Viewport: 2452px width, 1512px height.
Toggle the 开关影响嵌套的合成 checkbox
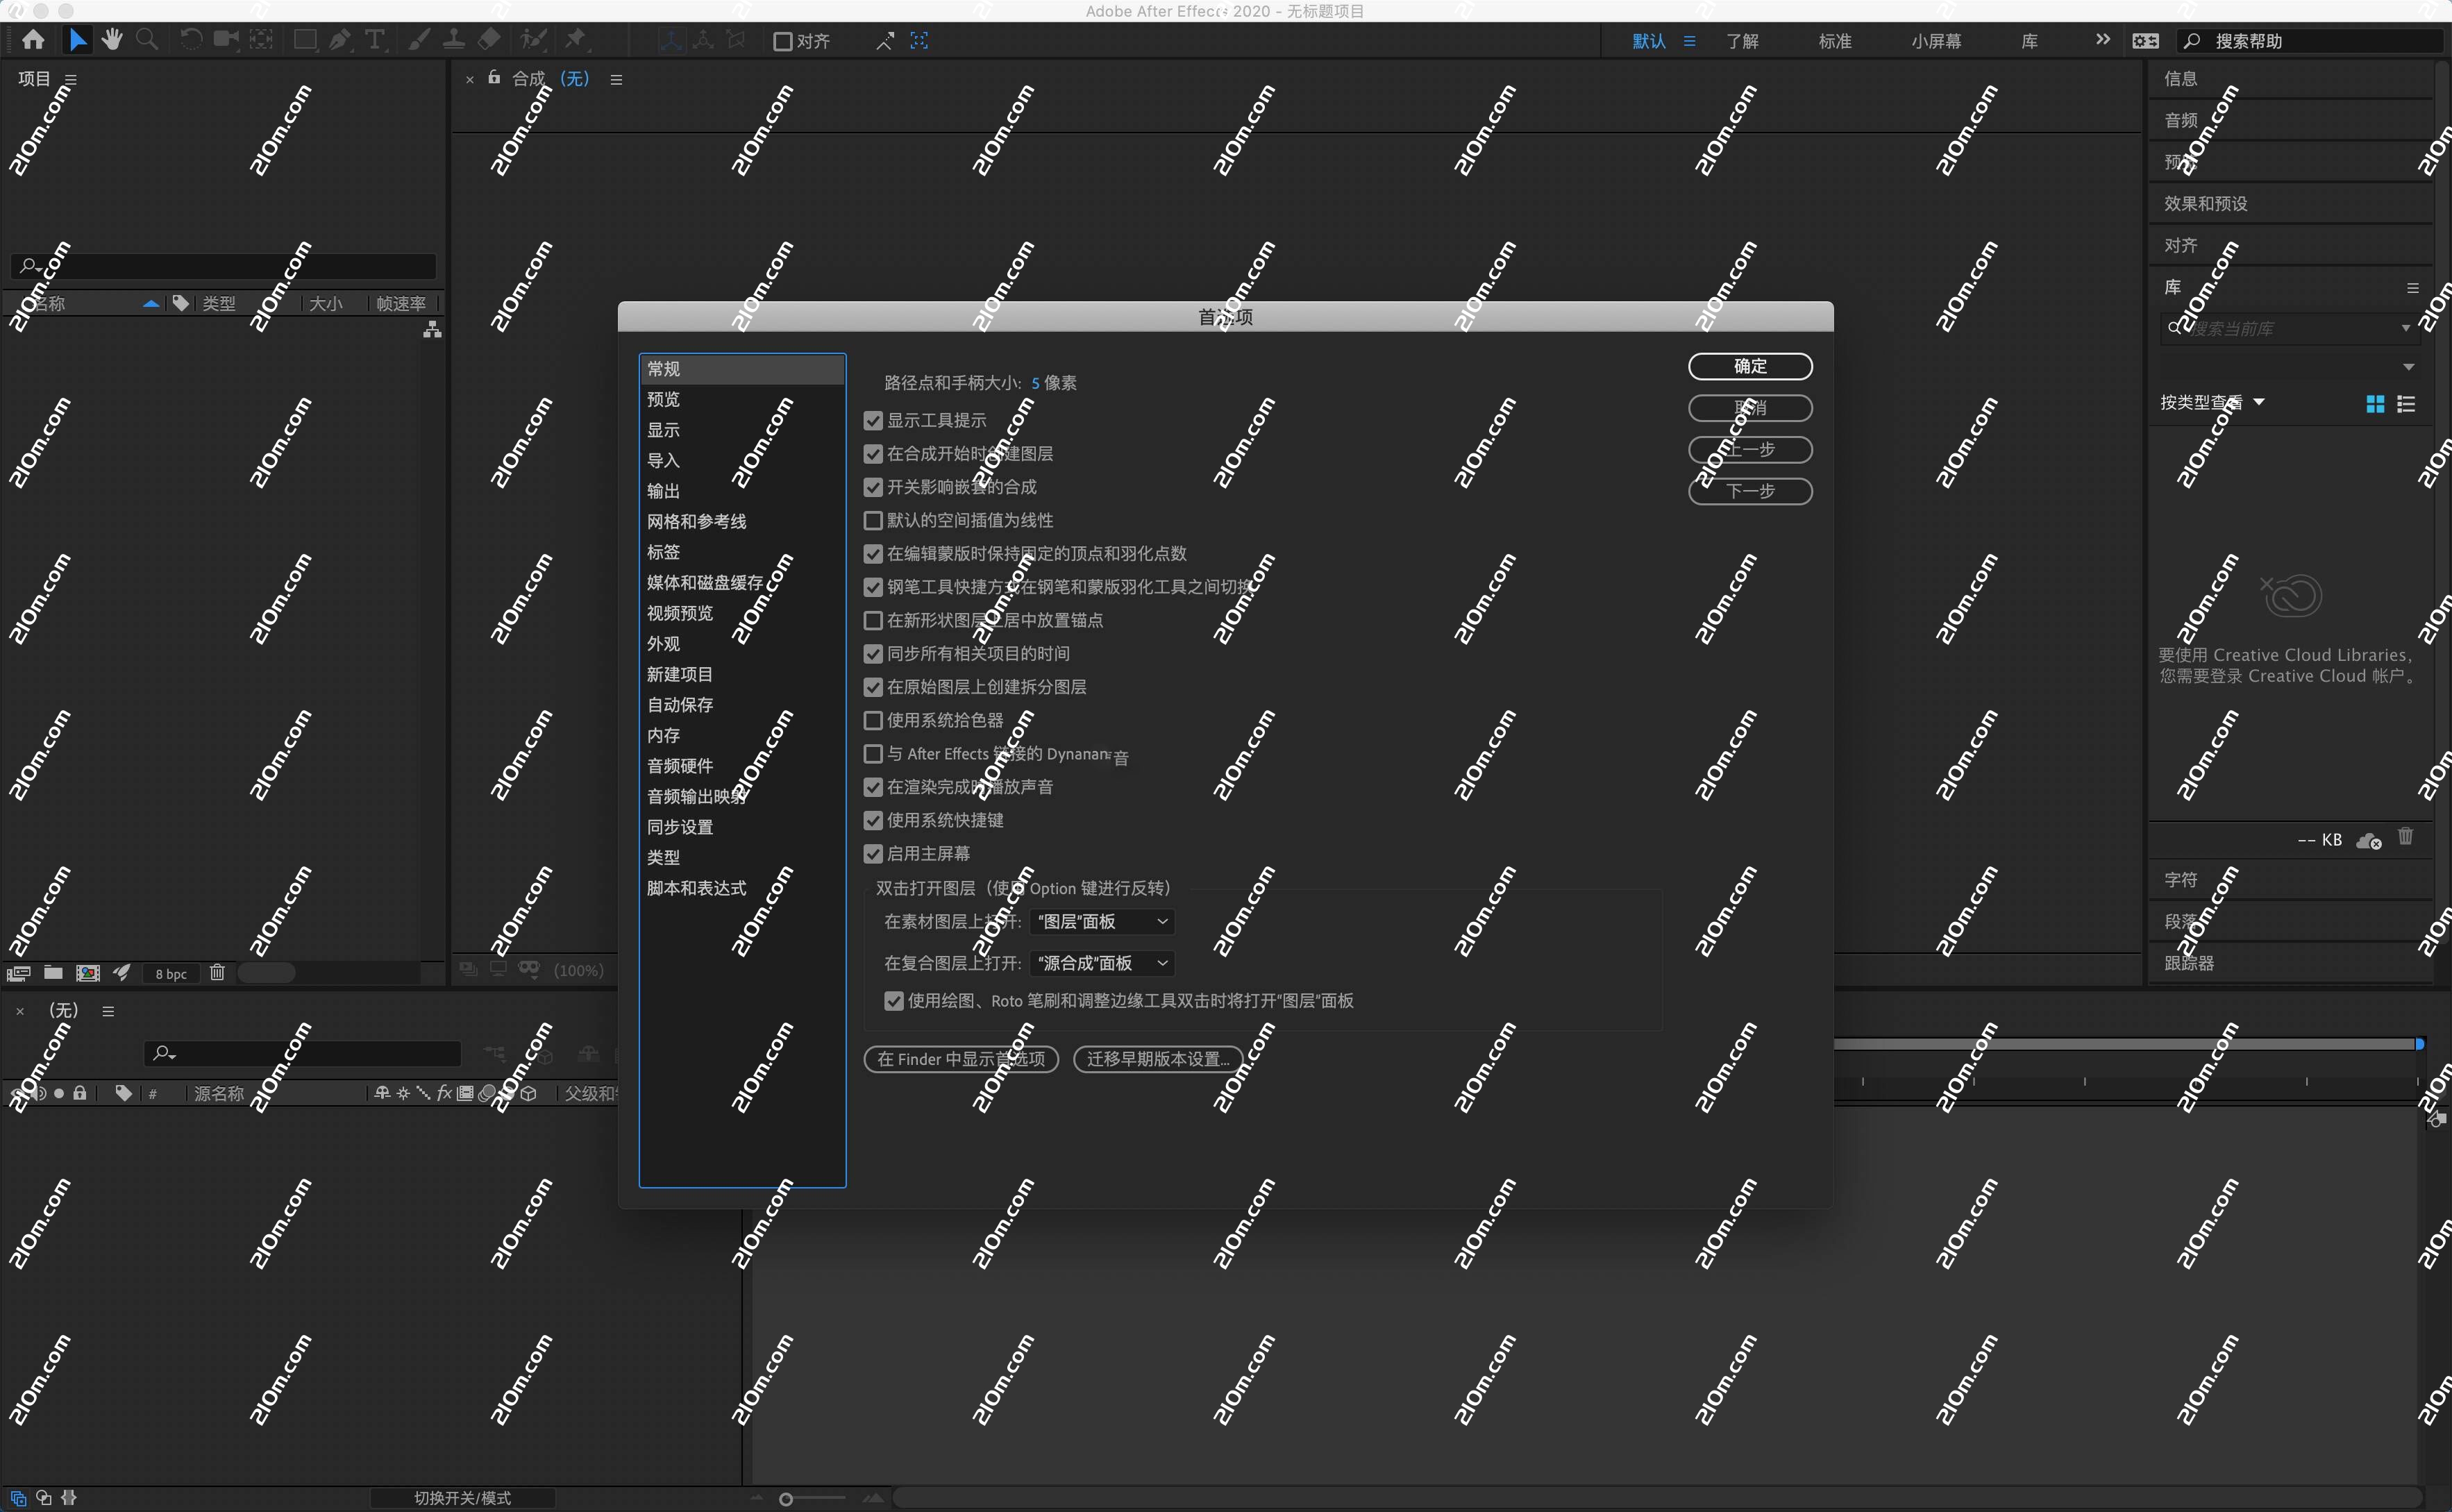[x=873, y=487]
